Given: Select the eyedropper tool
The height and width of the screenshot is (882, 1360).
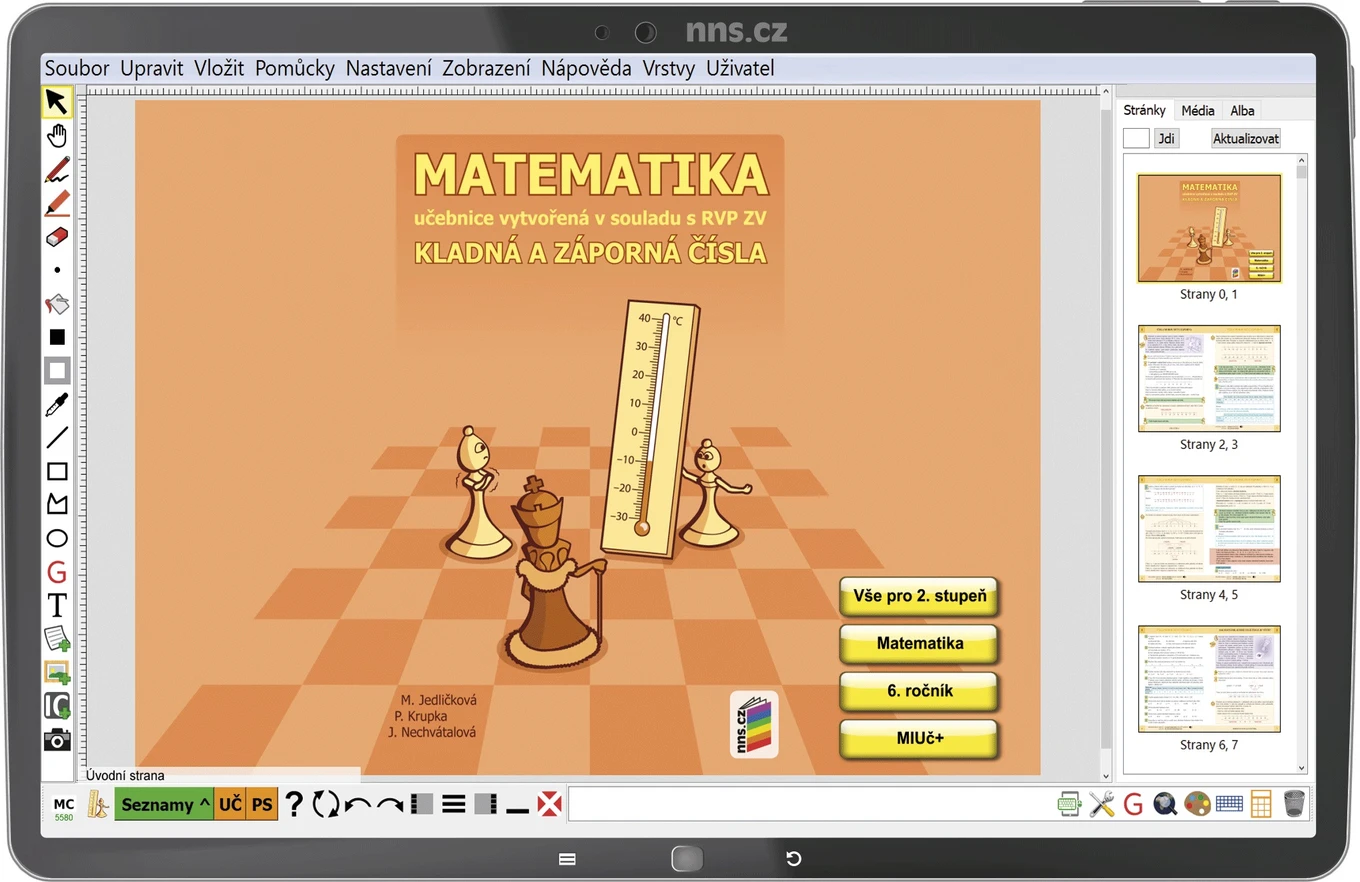Looking at the screenshot, I should [57, 405].
